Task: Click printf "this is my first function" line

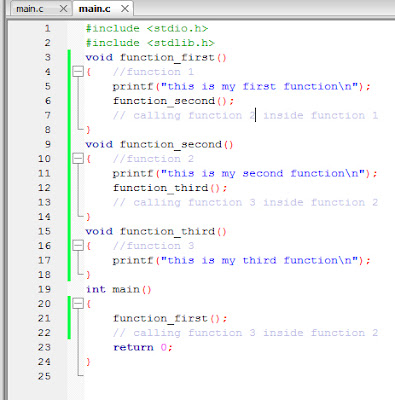Action: [x=241, y=87]
